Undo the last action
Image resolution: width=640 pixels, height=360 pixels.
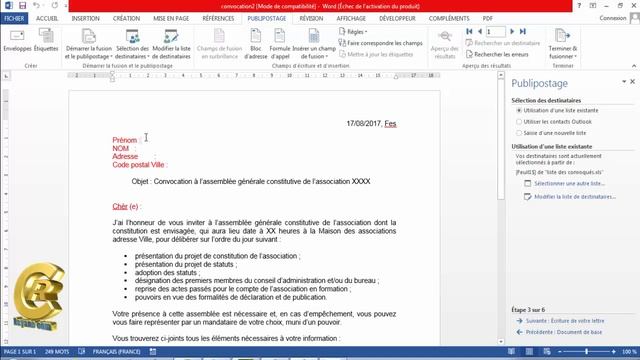pos(36,6)
